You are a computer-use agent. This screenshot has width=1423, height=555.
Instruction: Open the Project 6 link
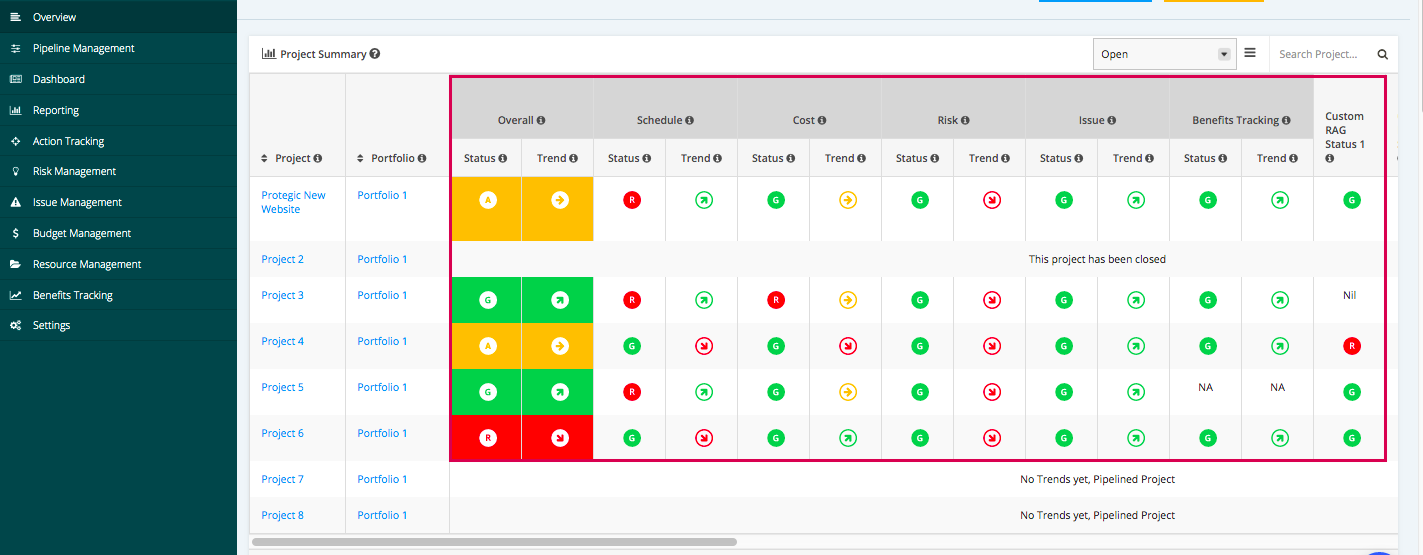283,433
